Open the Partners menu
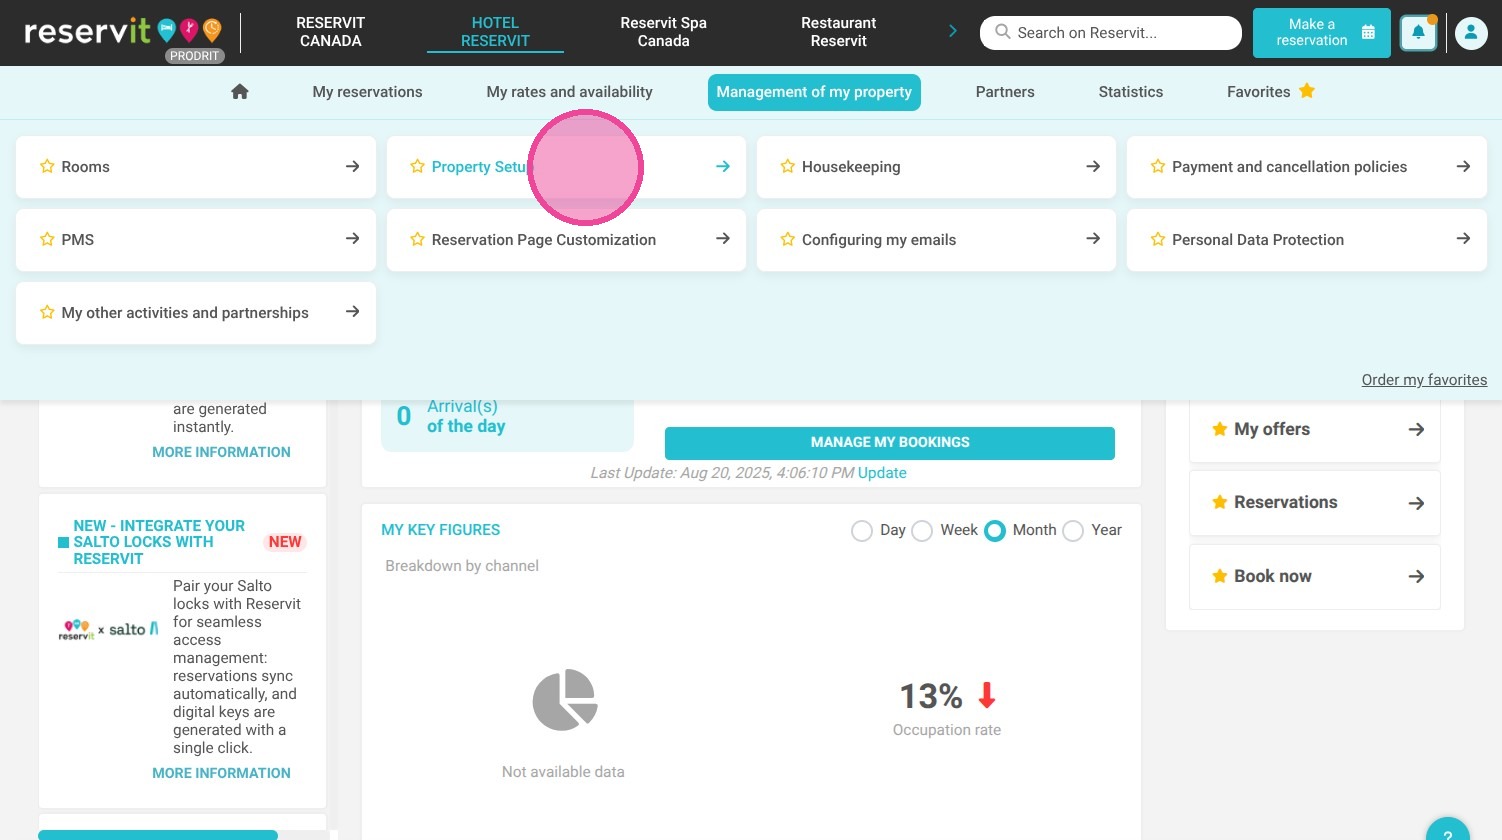This screenshot has width=1502, height=840. coord(1005,92)
